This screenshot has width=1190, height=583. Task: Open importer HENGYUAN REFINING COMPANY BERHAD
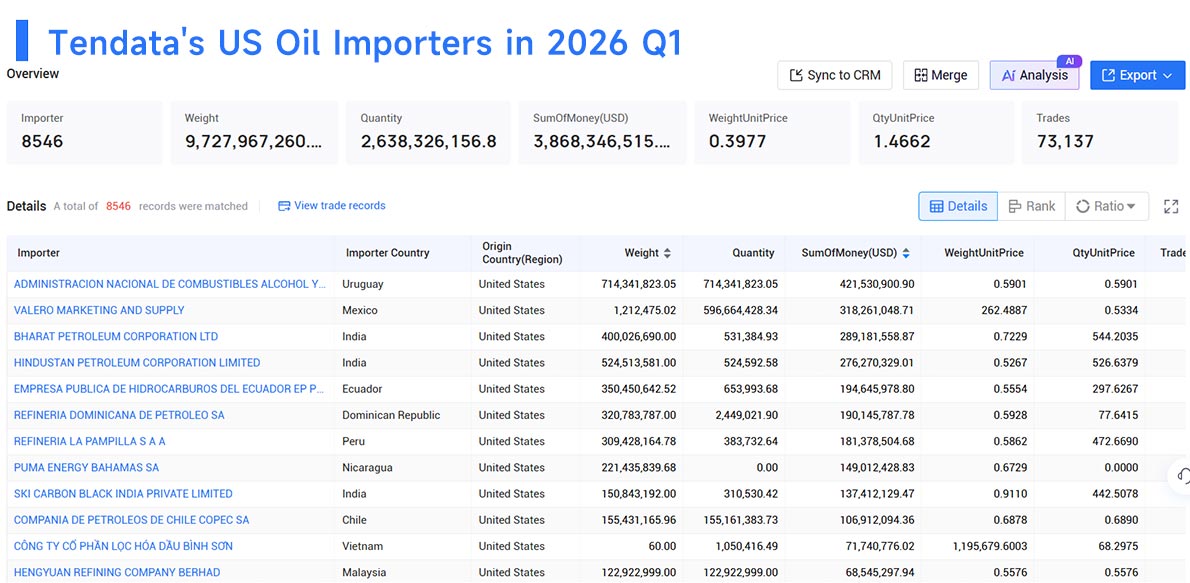click(x=117, y=572)
